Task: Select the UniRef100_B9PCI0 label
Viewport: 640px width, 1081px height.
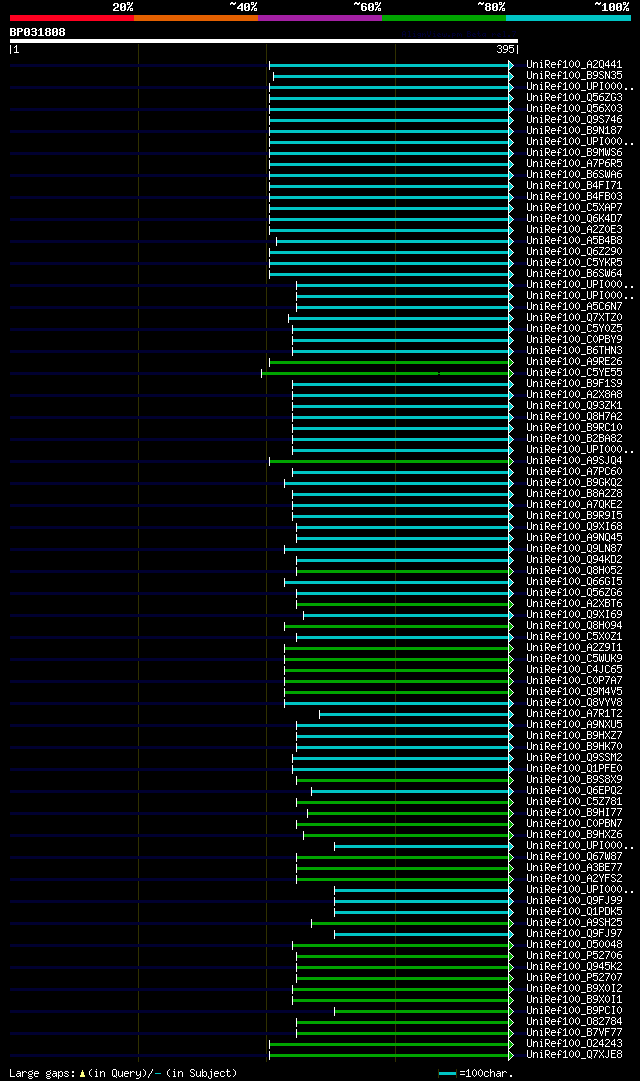Action: click(574, 1011)
